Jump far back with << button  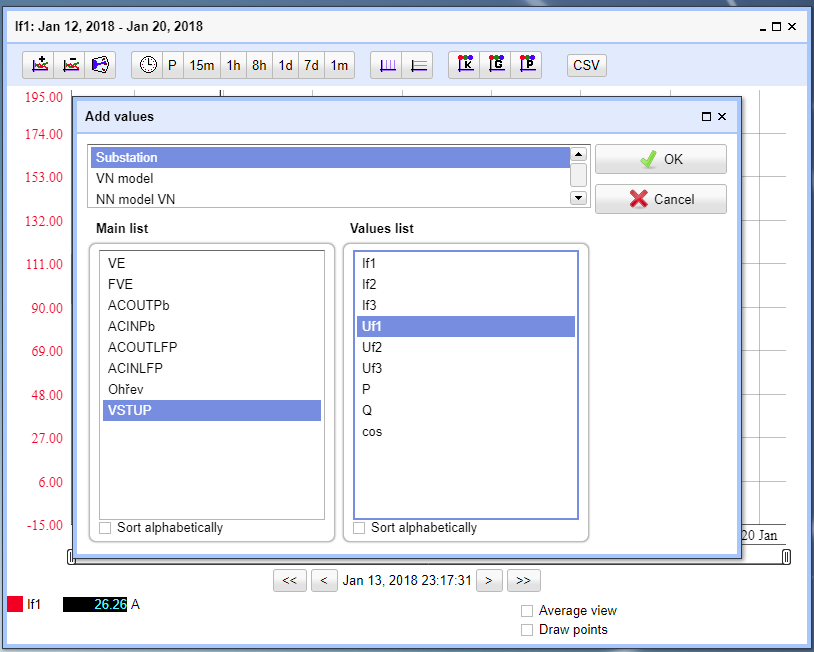click(290, 580)
